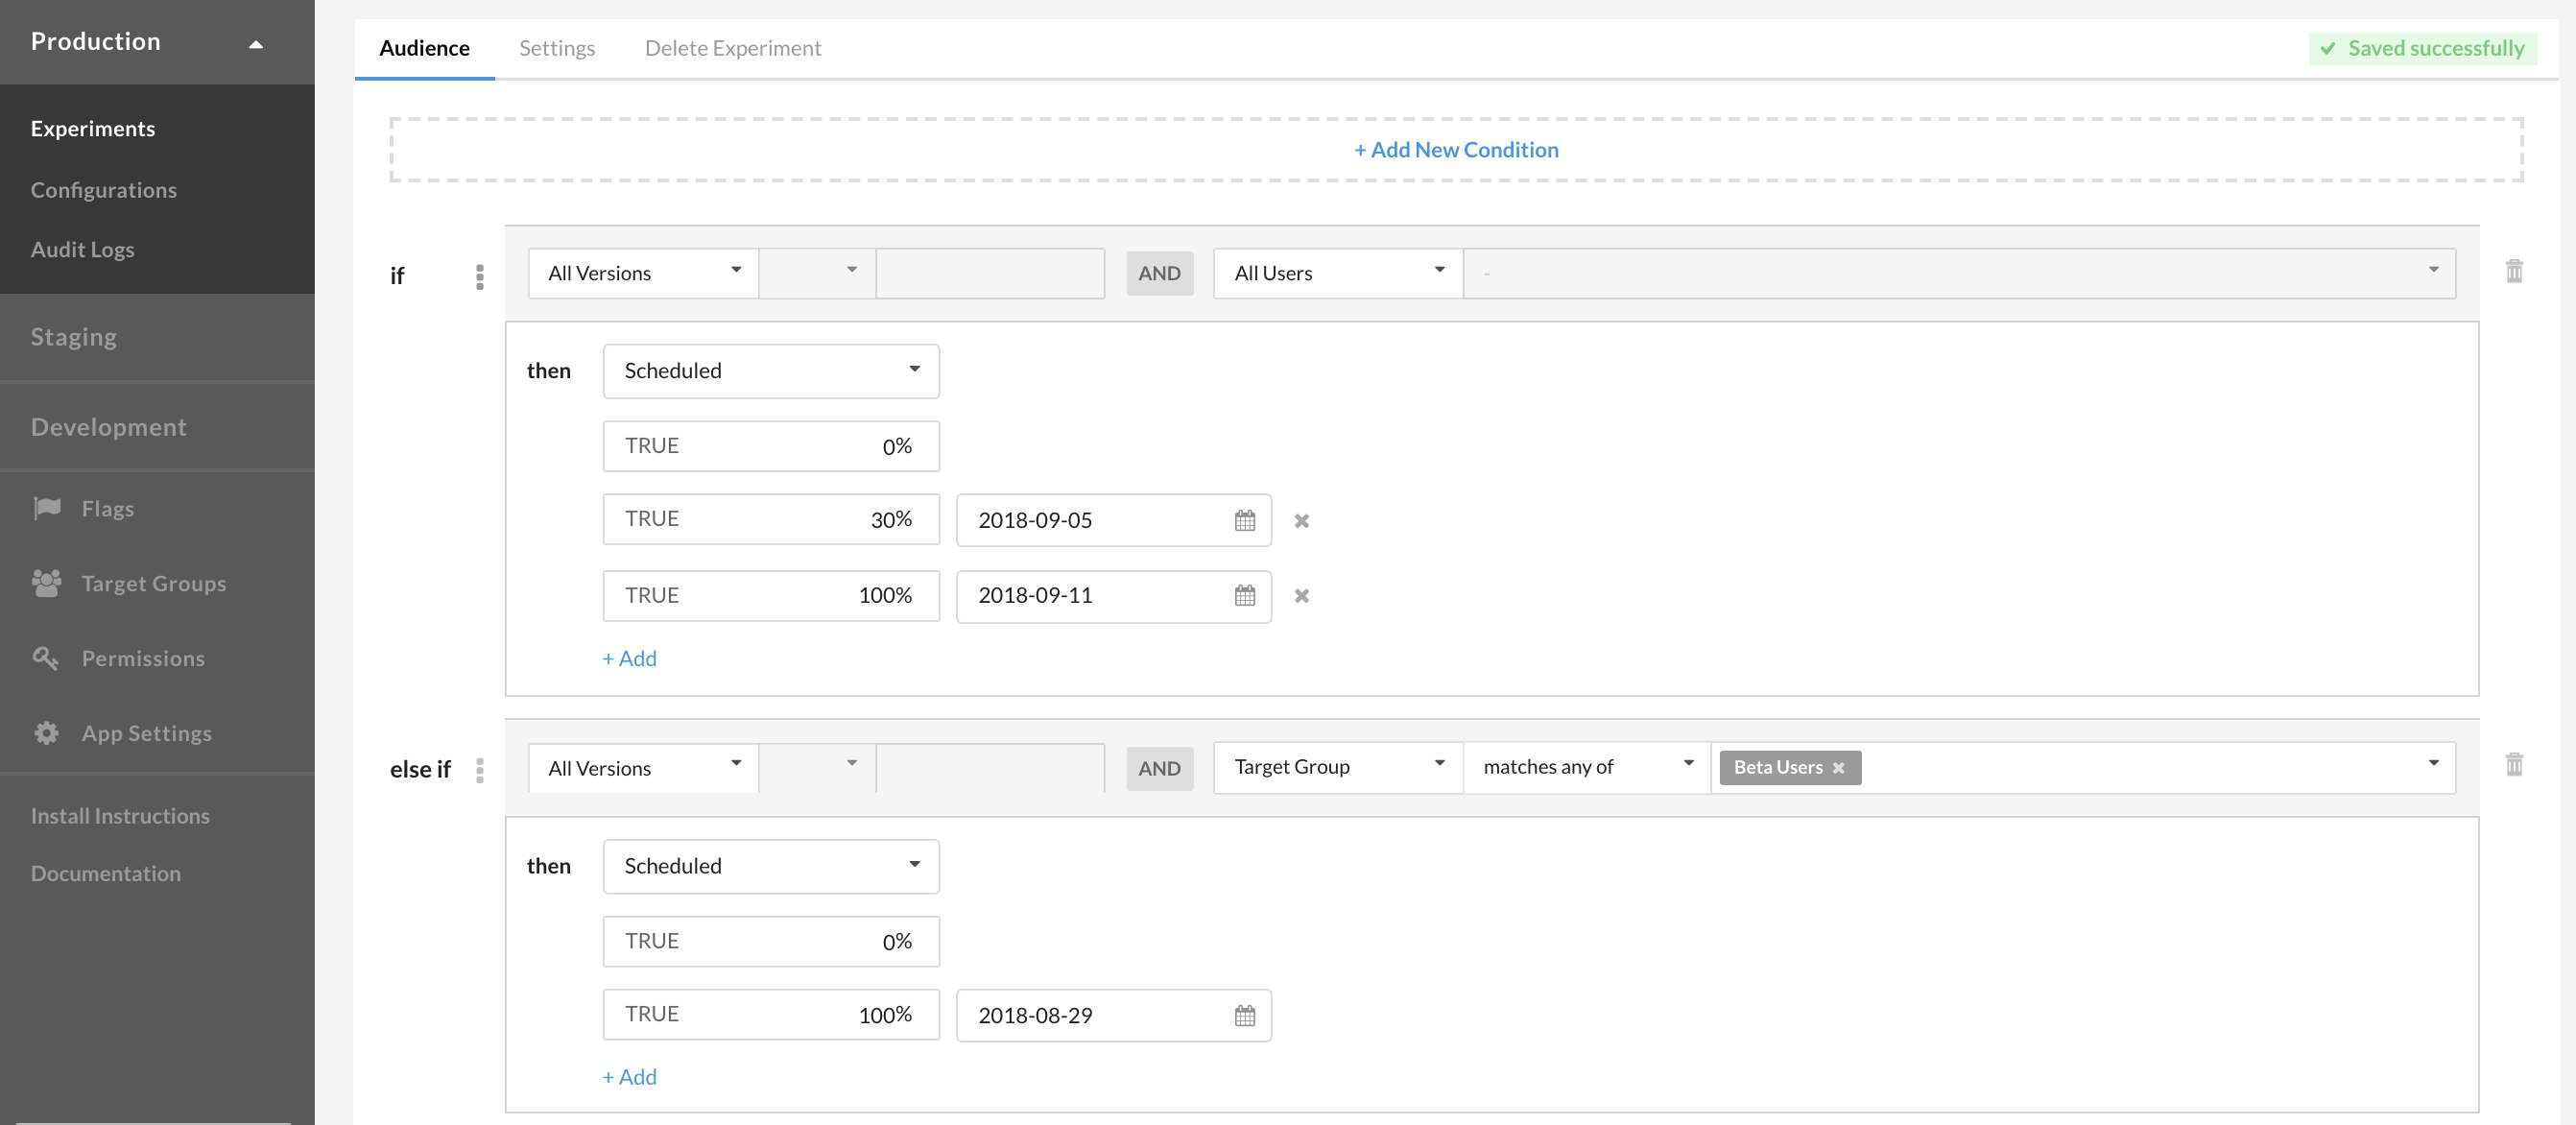Image resolution: width=2576 pixels, height=1125 pixels.
Task: Click the trash icon for the if condition
Action: coord(2513,271)
